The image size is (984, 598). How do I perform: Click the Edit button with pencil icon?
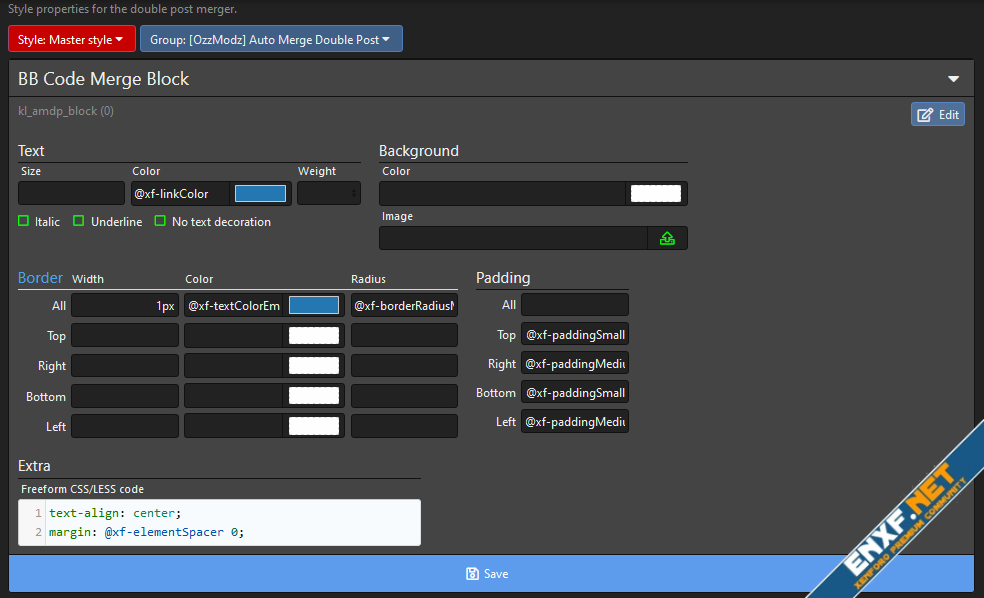[x=938, y=114]
